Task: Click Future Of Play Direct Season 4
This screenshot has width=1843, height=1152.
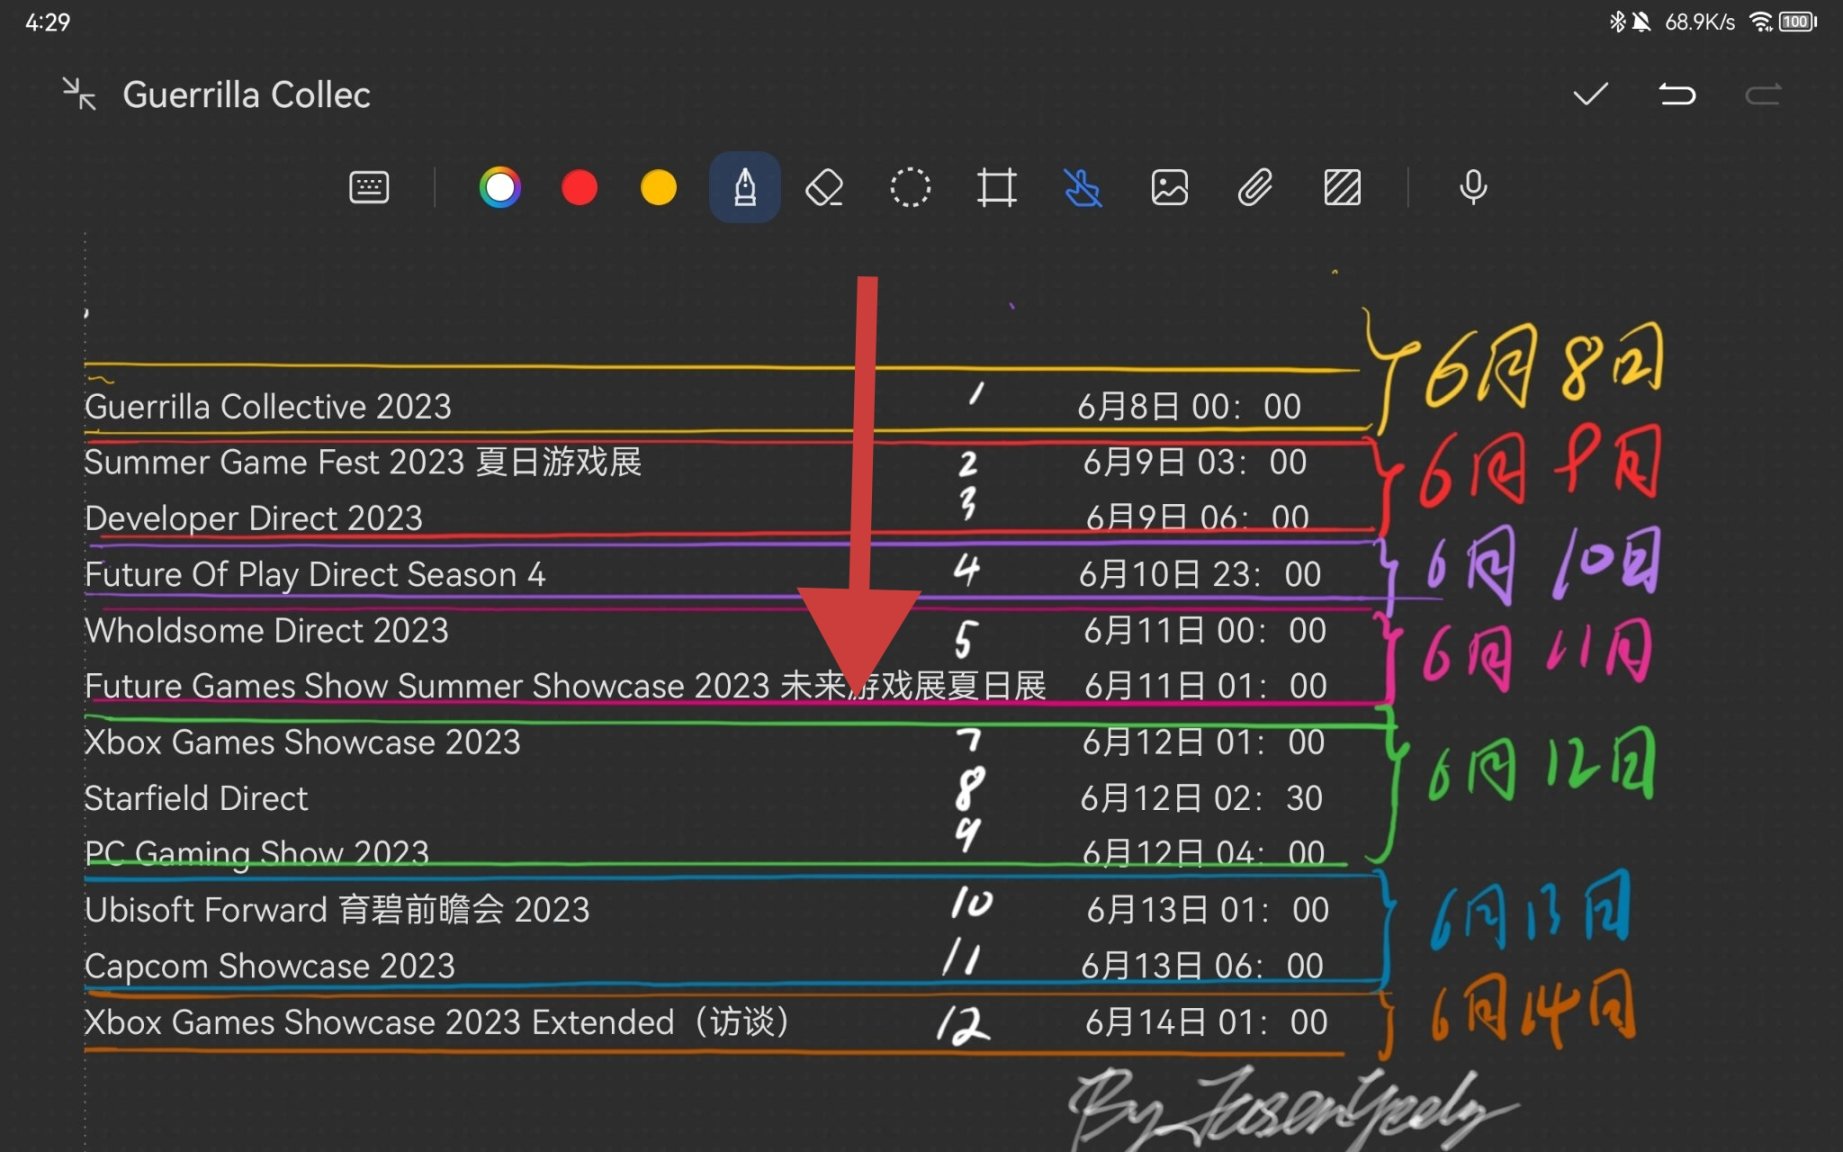Action: point(315,574)
